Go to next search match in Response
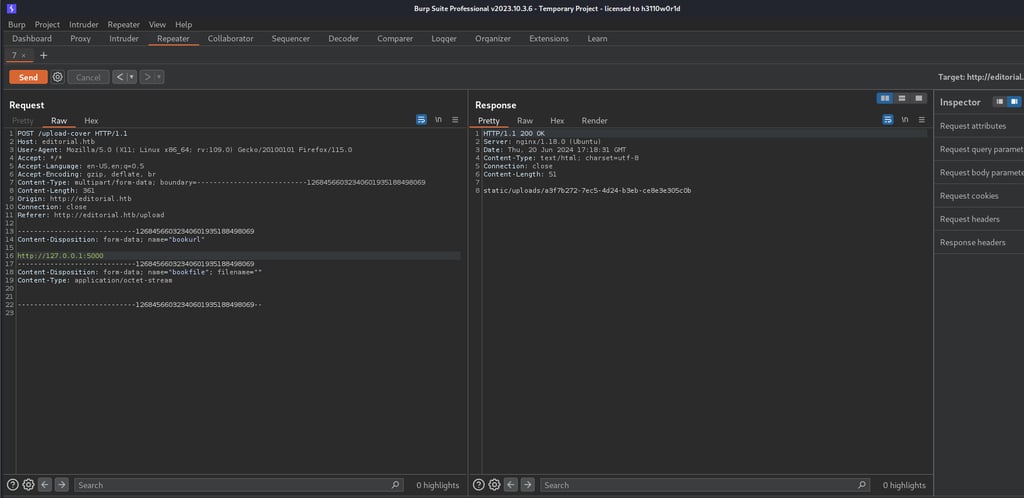Viewport: 1024px width, 498px height. click(527, 485)
